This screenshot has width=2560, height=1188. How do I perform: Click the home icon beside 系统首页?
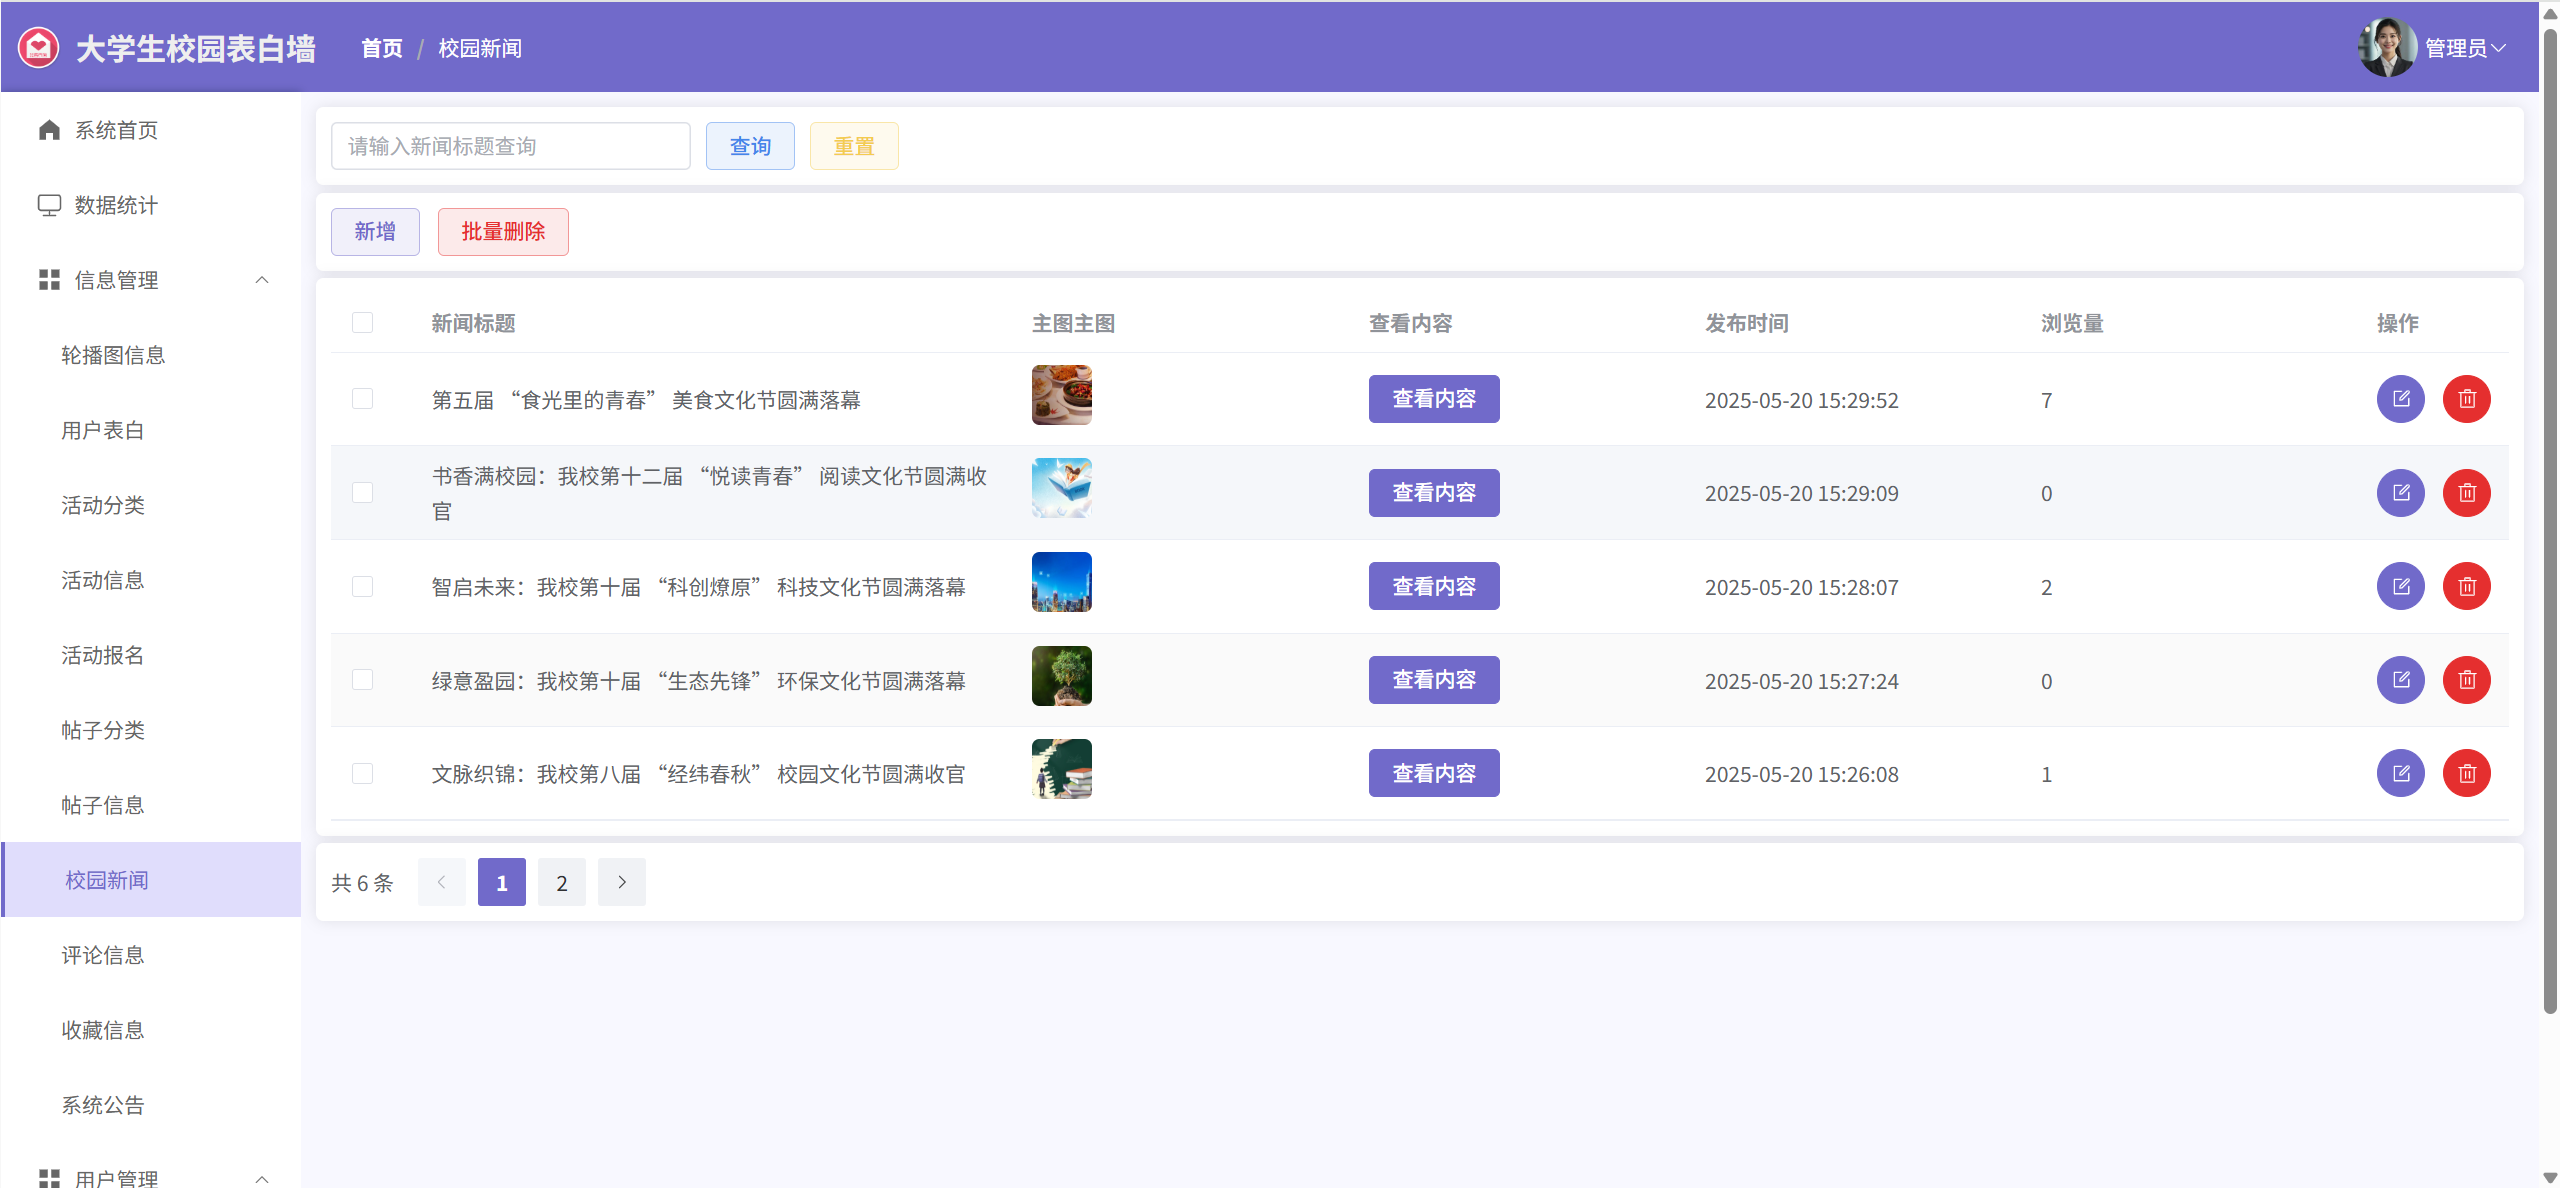(x=49, y=130)
